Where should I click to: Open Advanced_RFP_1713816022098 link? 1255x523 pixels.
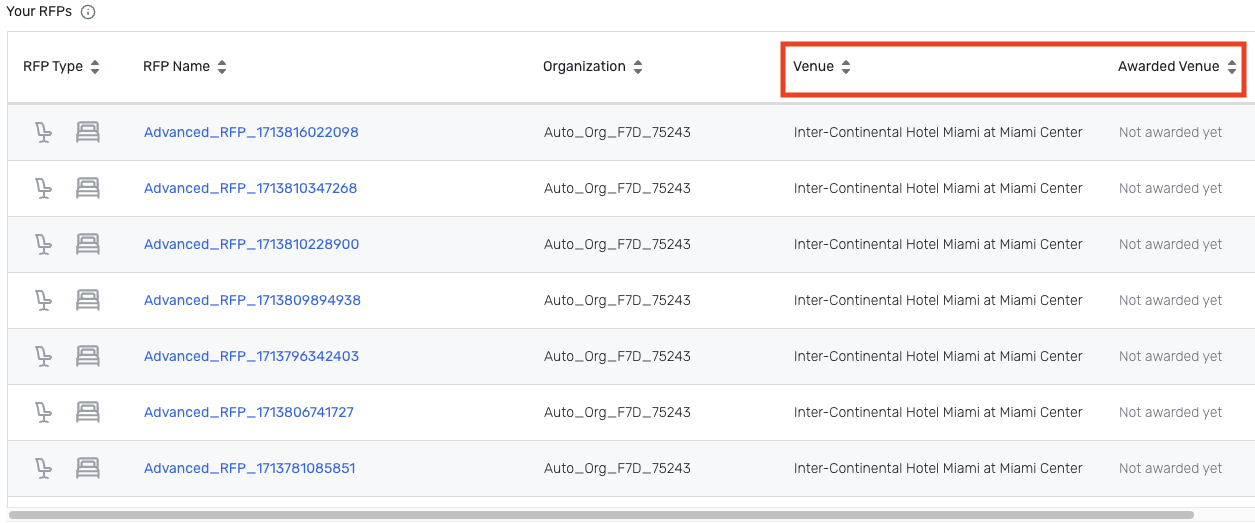tap(251, 132)
